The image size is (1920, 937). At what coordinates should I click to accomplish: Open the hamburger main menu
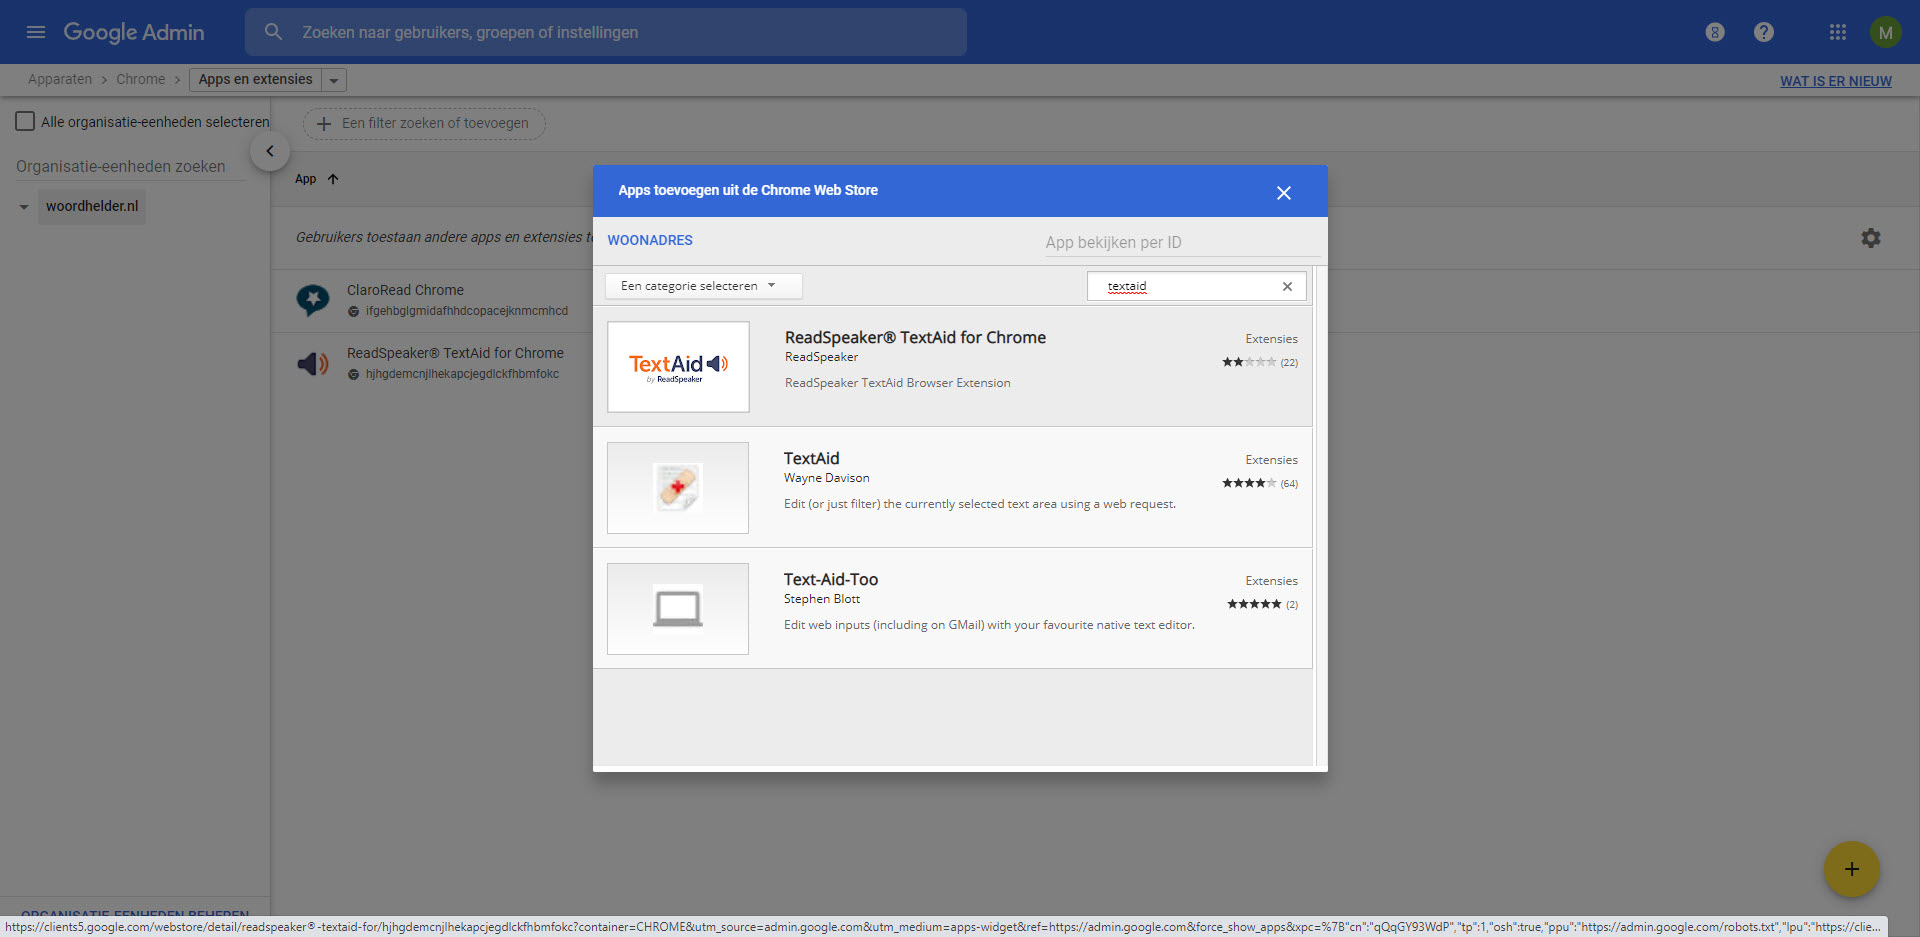point(36,32)
